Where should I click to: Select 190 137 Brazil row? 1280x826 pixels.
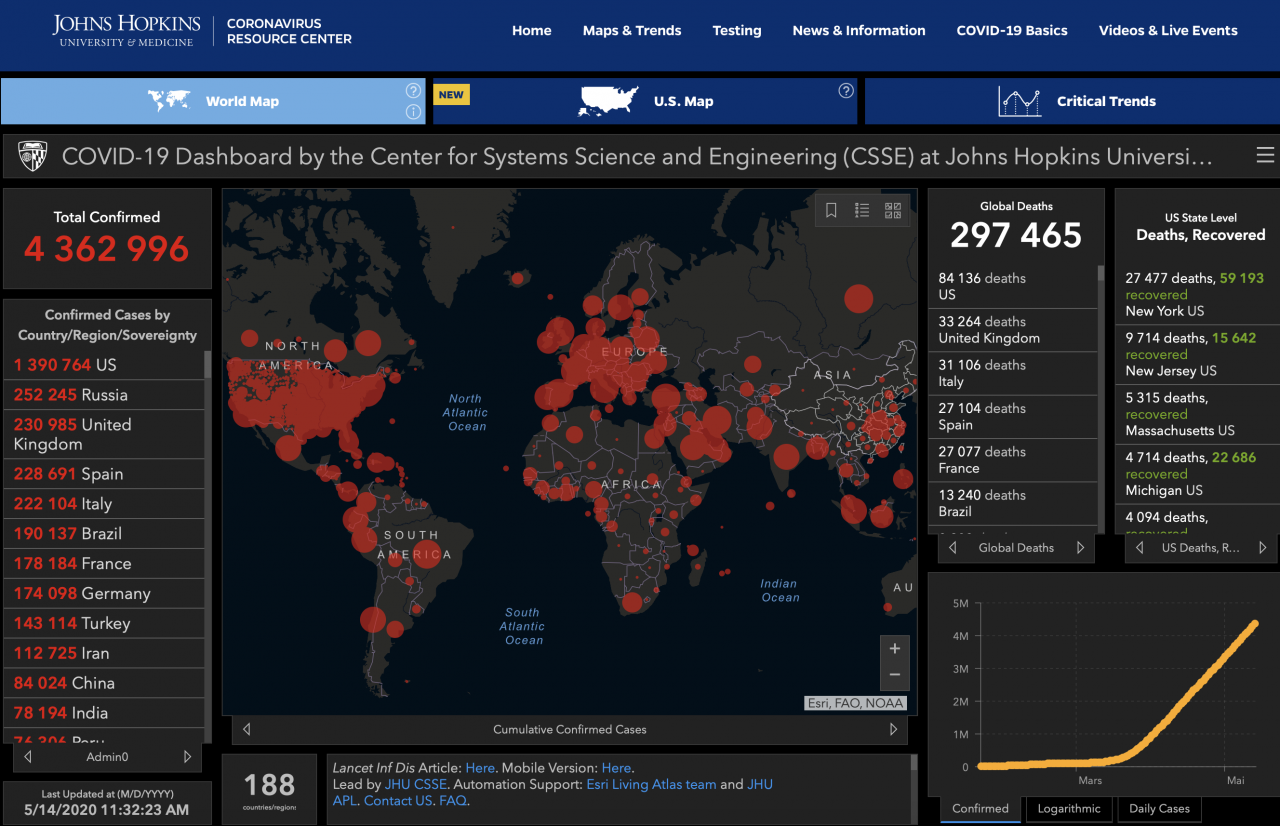pyautogui.click(x=104, y=534)
